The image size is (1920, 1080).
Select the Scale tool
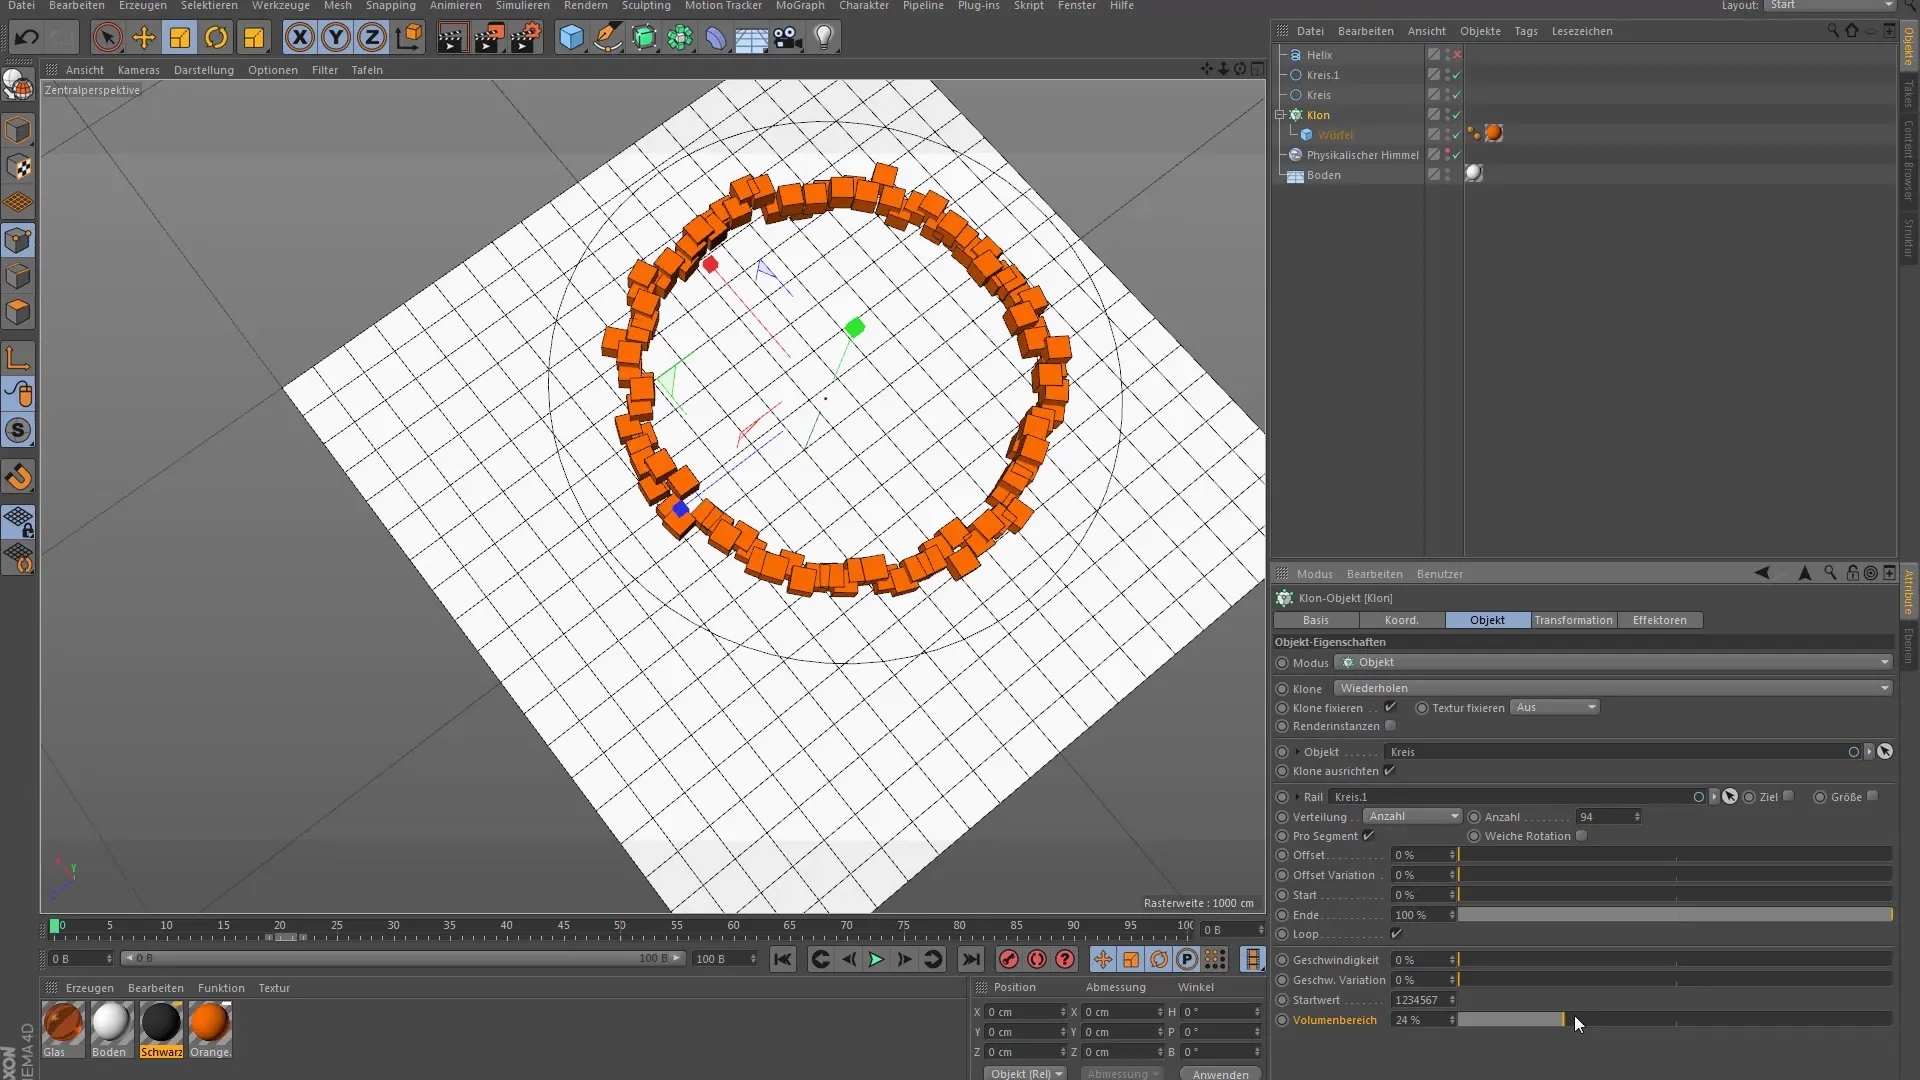pos(180,38)
